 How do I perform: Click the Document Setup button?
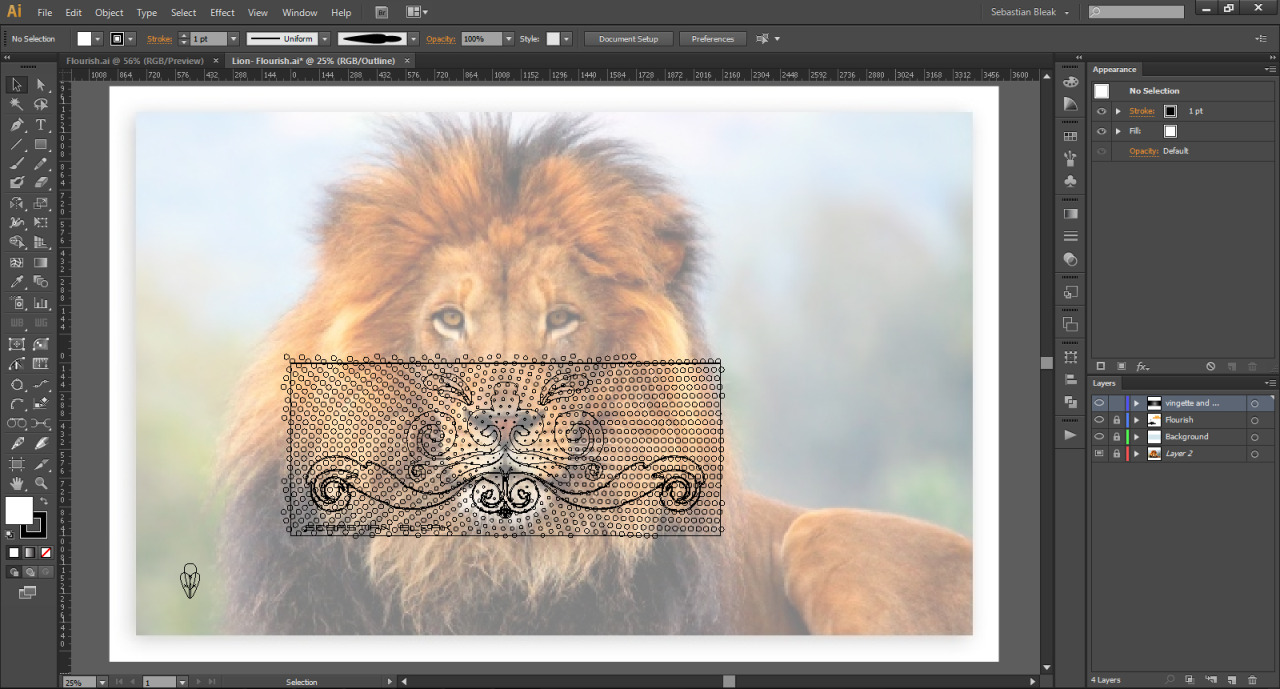click(628, 39)
